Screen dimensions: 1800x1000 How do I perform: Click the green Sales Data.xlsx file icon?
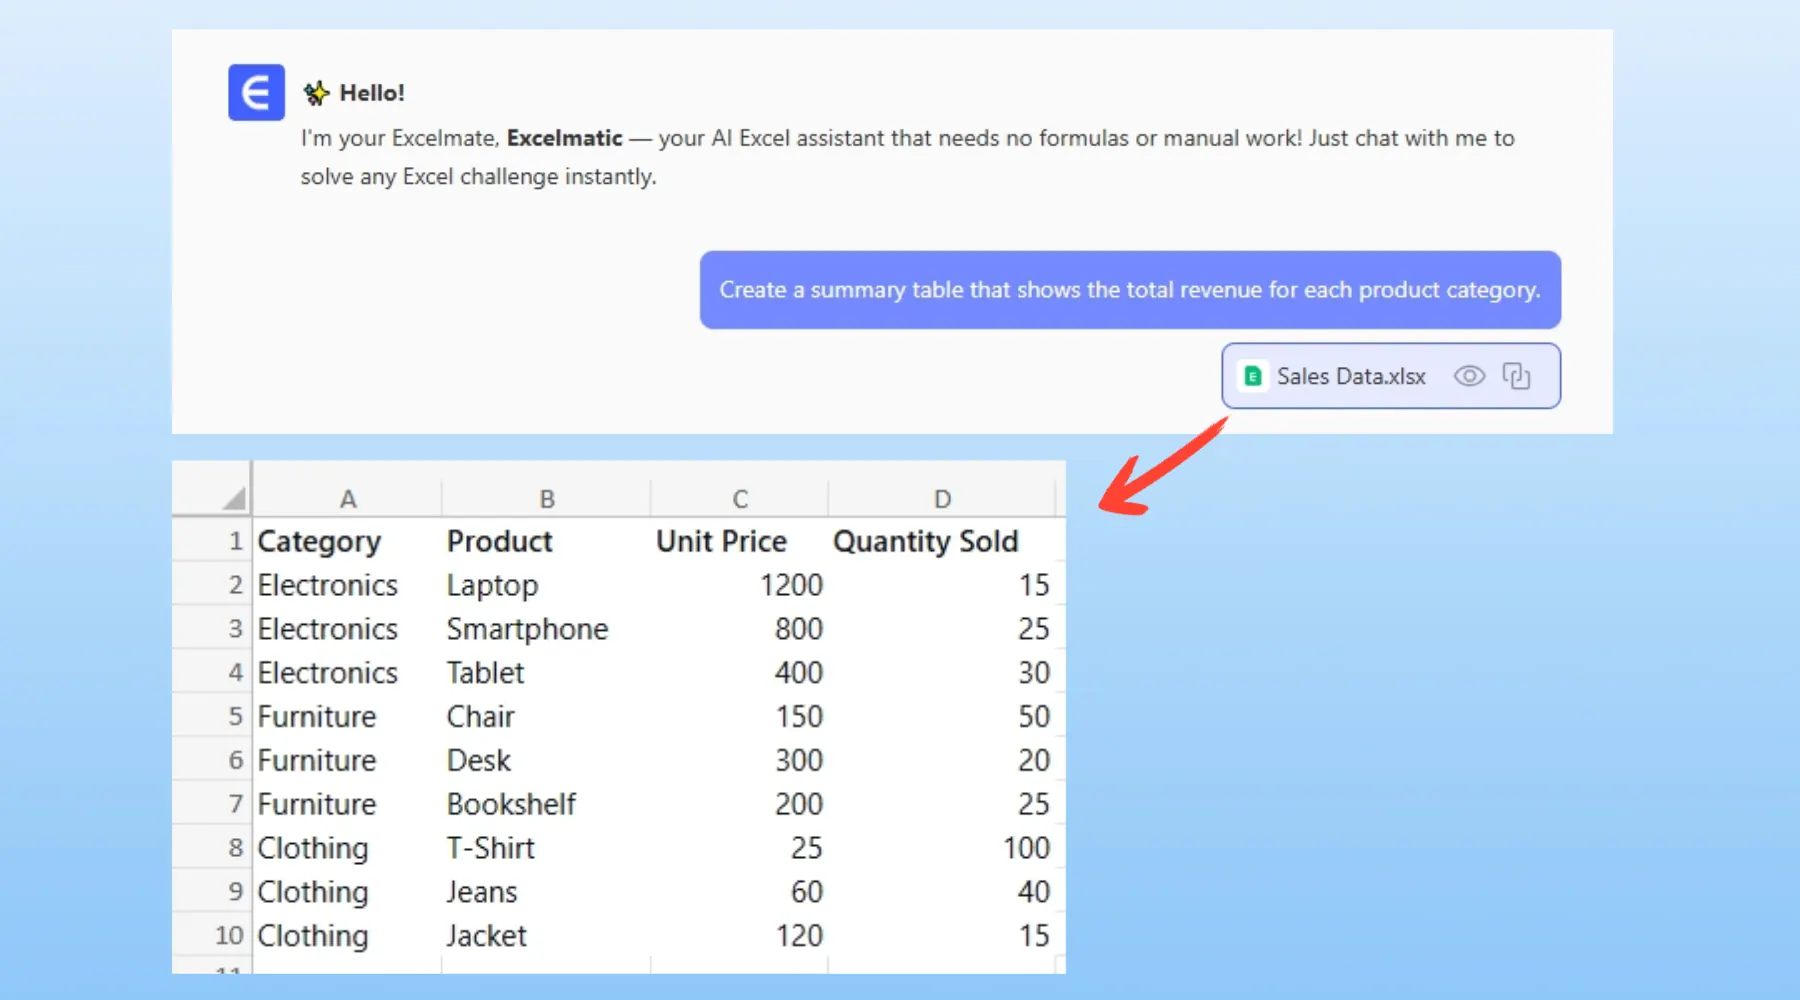[x=1252, y=376]
